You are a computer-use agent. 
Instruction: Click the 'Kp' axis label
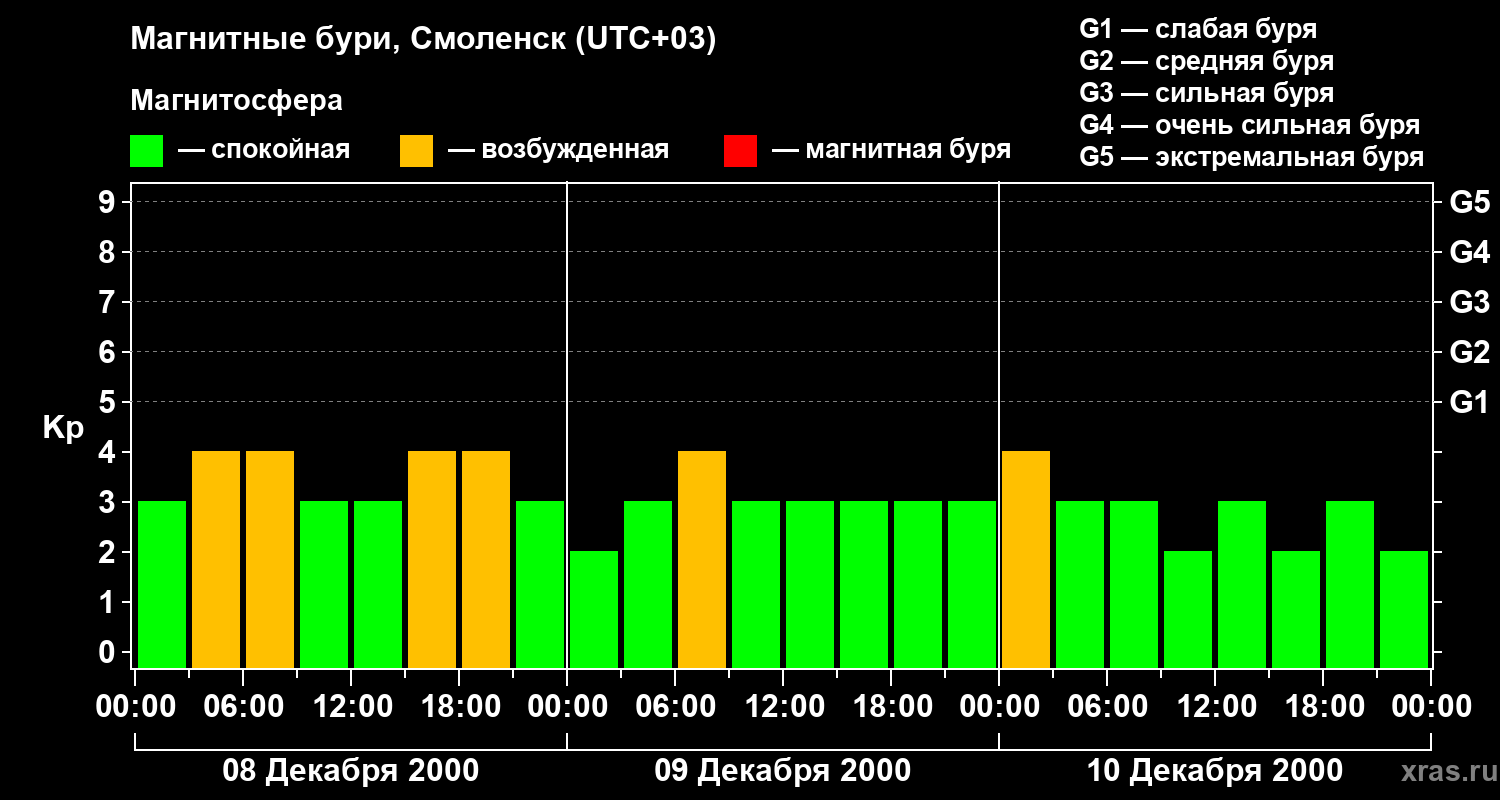click(x=63, y=429)
